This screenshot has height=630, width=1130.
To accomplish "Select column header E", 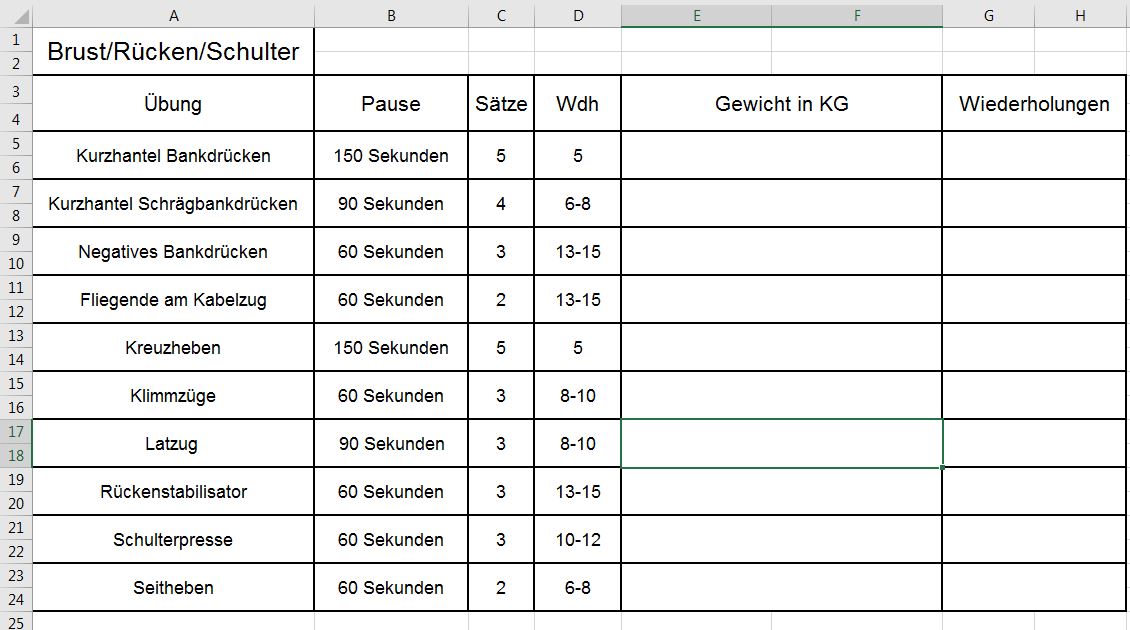I will [x=695, y=15].
